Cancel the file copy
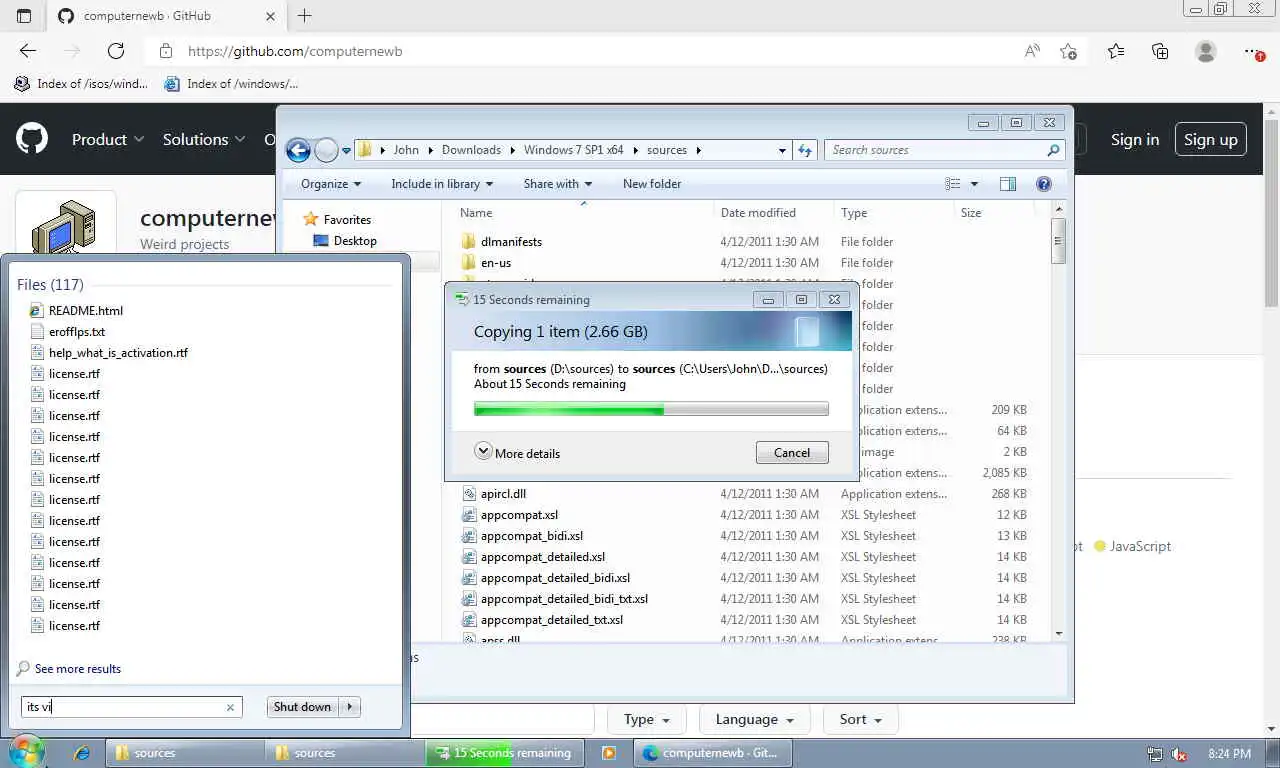The height and width of the screenshot is (768, 1280). click(792, 453)
